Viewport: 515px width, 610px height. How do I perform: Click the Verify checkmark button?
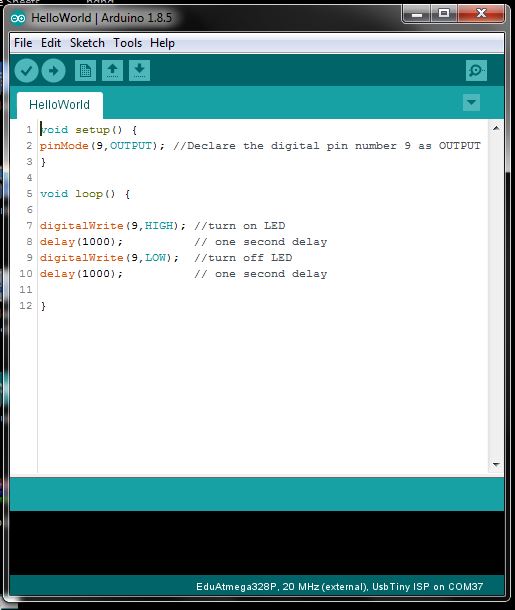(26, 70)
